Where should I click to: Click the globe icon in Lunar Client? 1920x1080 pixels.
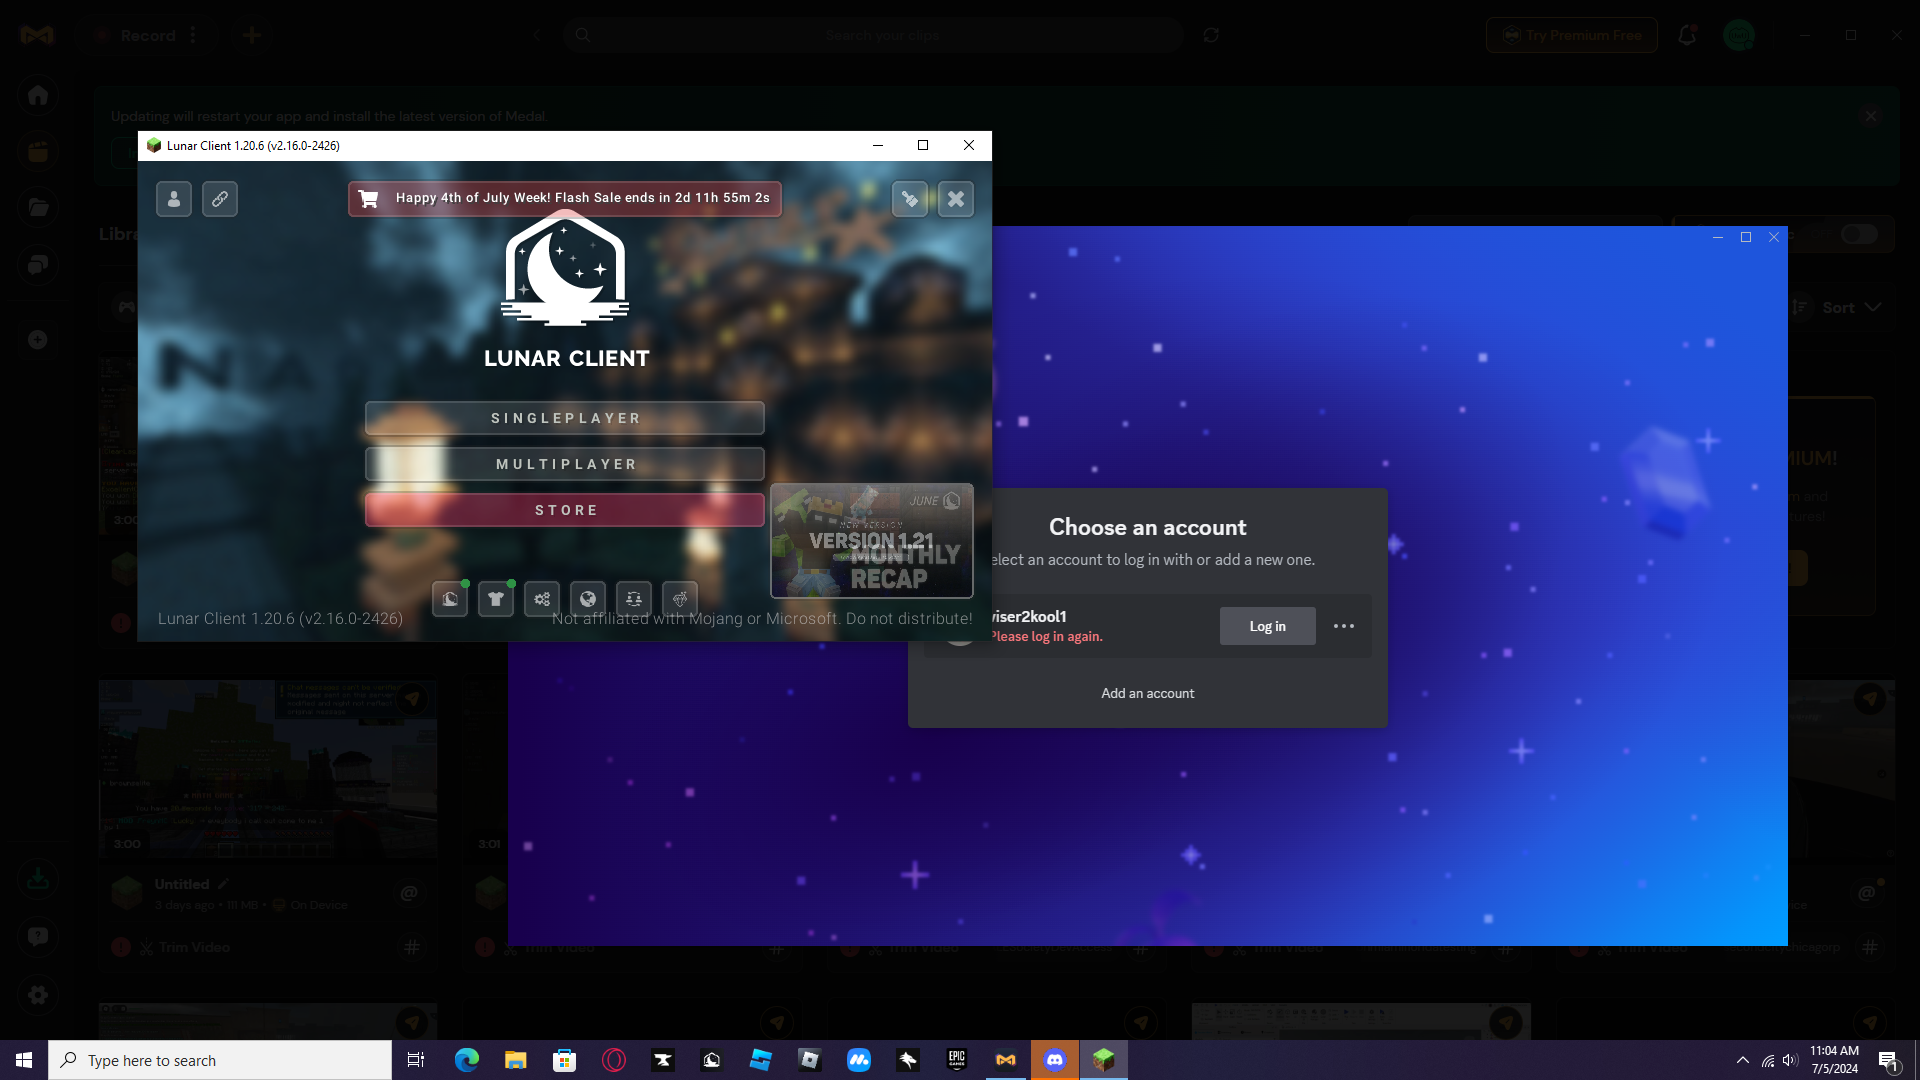pos(588,599)
